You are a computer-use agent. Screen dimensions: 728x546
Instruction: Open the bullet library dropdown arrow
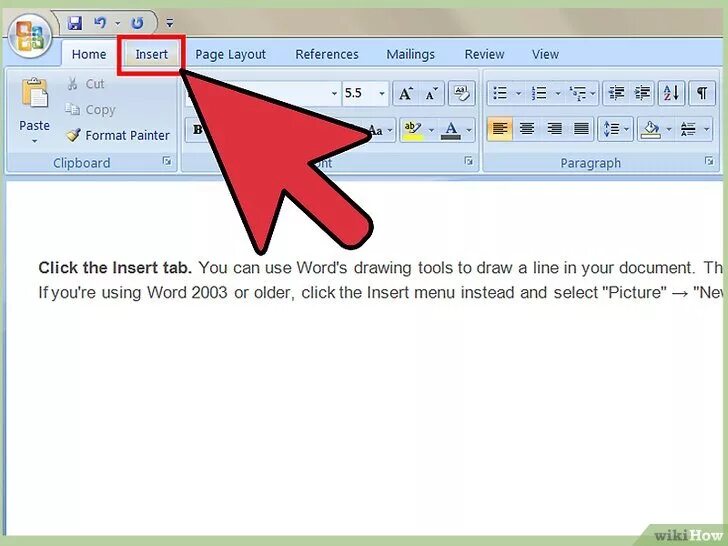pos(519,93)
